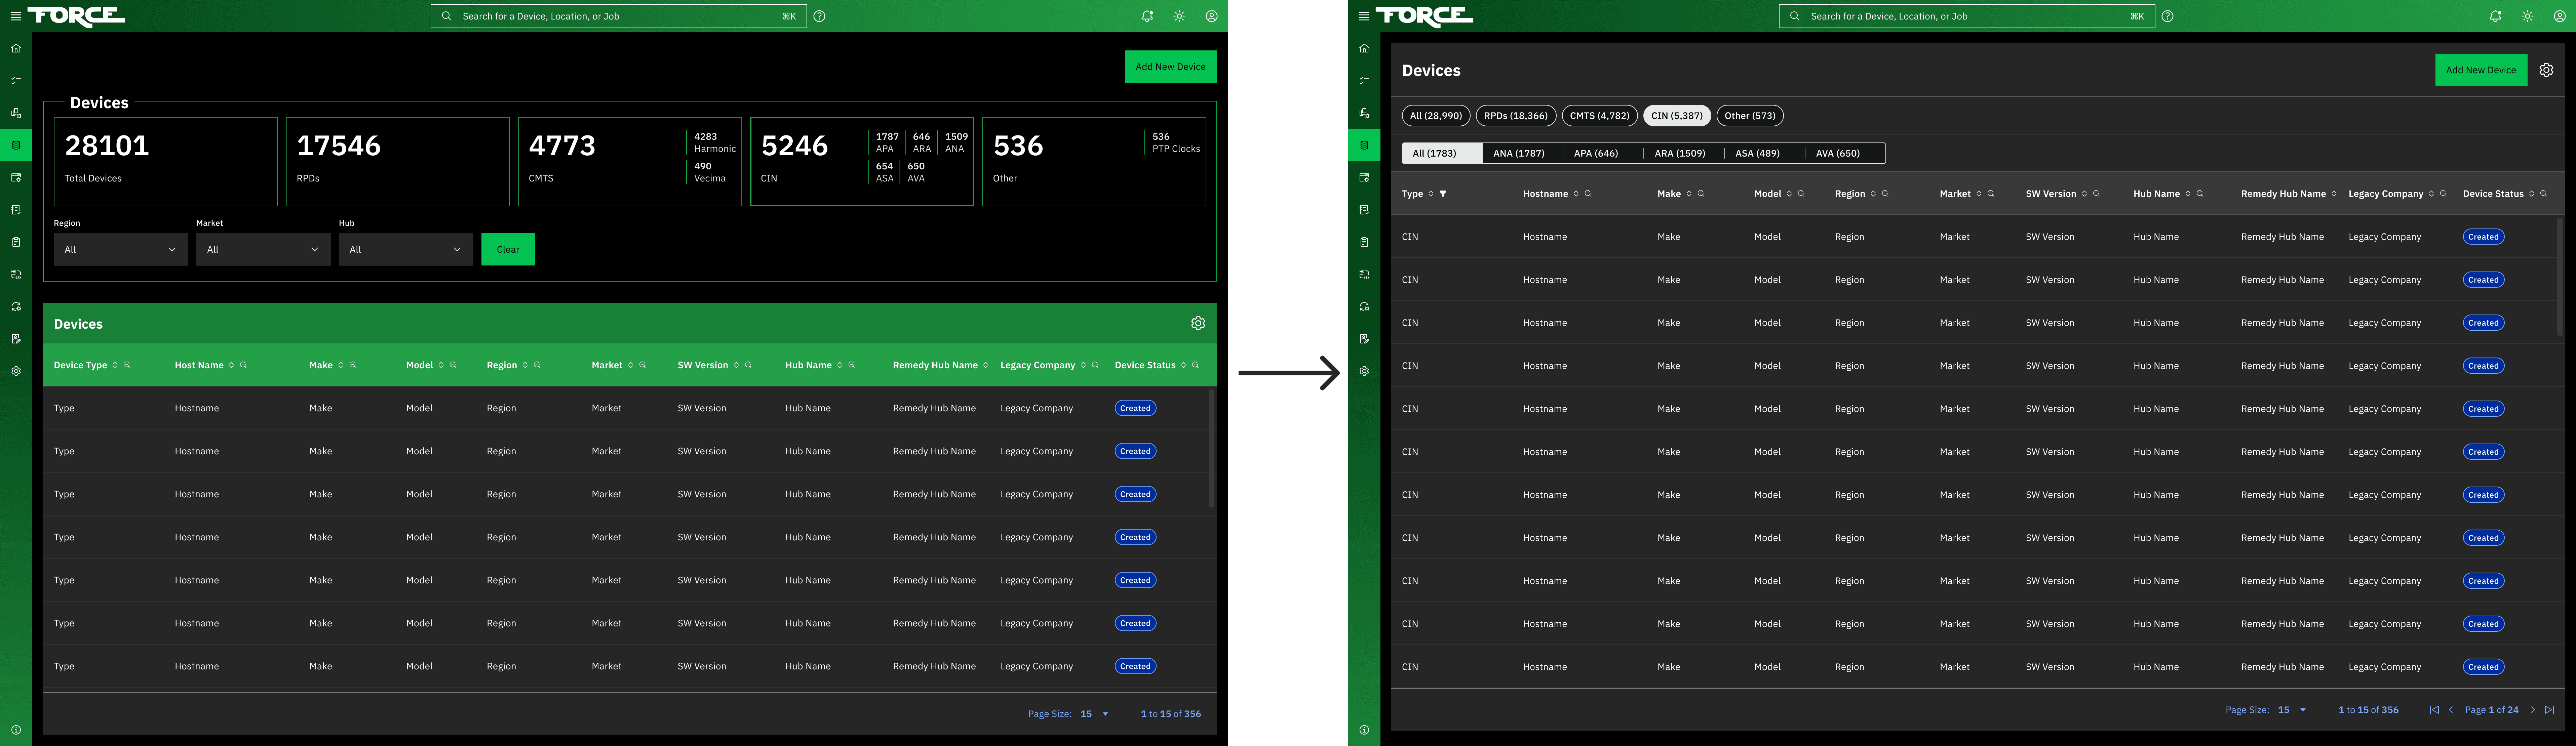This screenshot has width=2576, height=746.
Task: Open search on the Host Name column
Action: pyautogui.click(x=243, y=365)
